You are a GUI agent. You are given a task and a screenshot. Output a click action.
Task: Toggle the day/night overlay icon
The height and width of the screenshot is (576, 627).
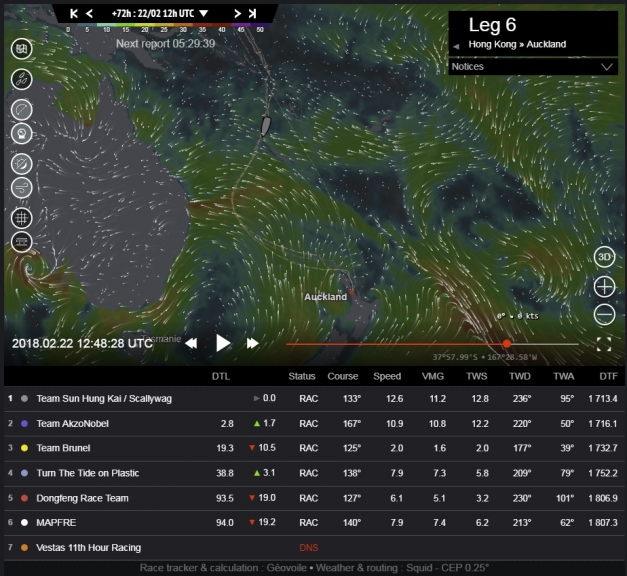pyautogui.click(x=22, y=164)
